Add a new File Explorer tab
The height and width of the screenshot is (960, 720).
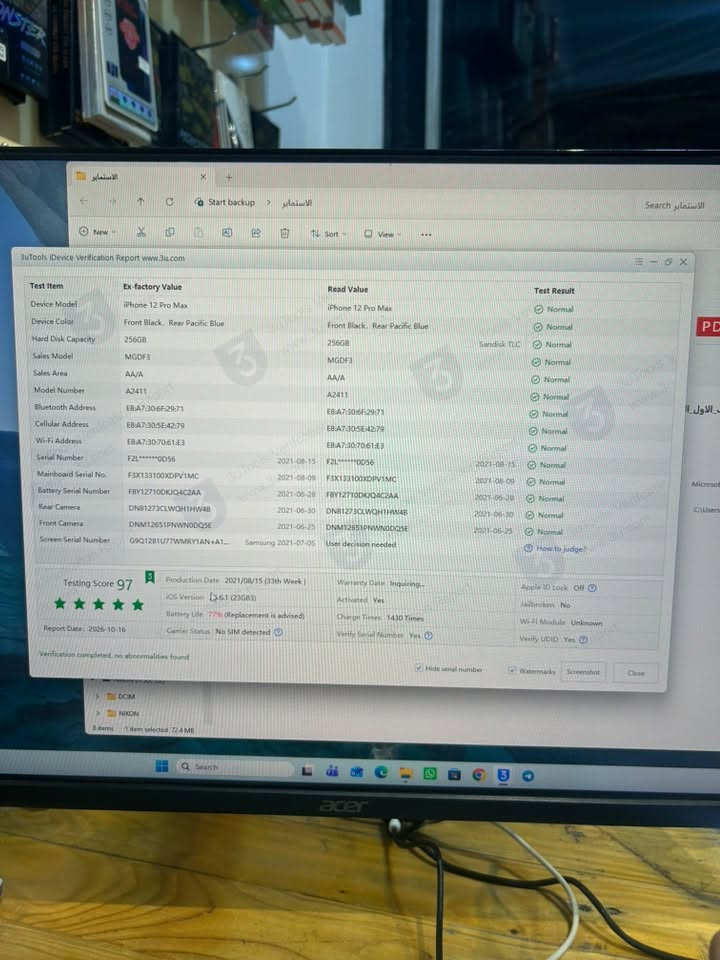pos(229,177)
